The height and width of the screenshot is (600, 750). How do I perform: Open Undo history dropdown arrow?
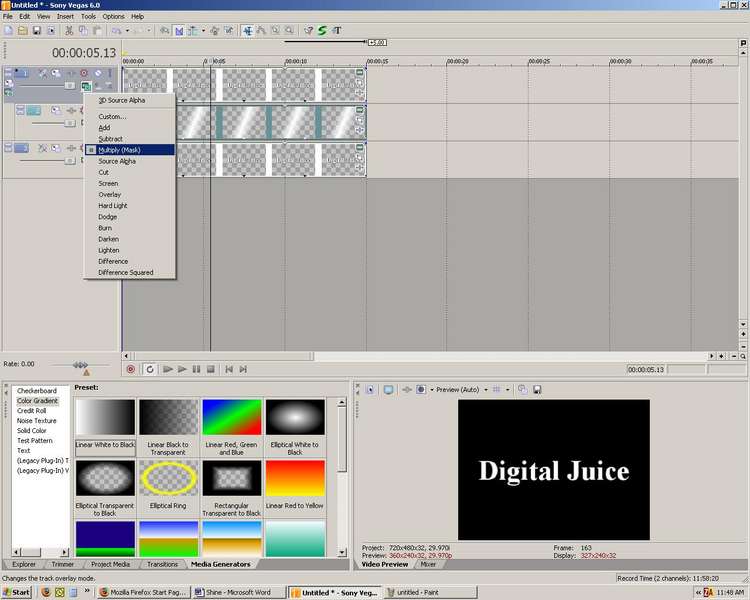click(x=127, y=31)
